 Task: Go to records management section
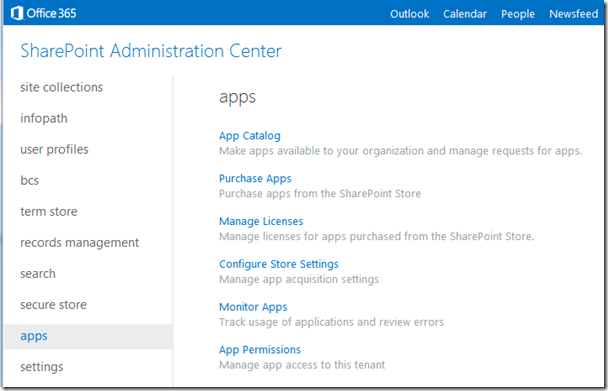79,242
